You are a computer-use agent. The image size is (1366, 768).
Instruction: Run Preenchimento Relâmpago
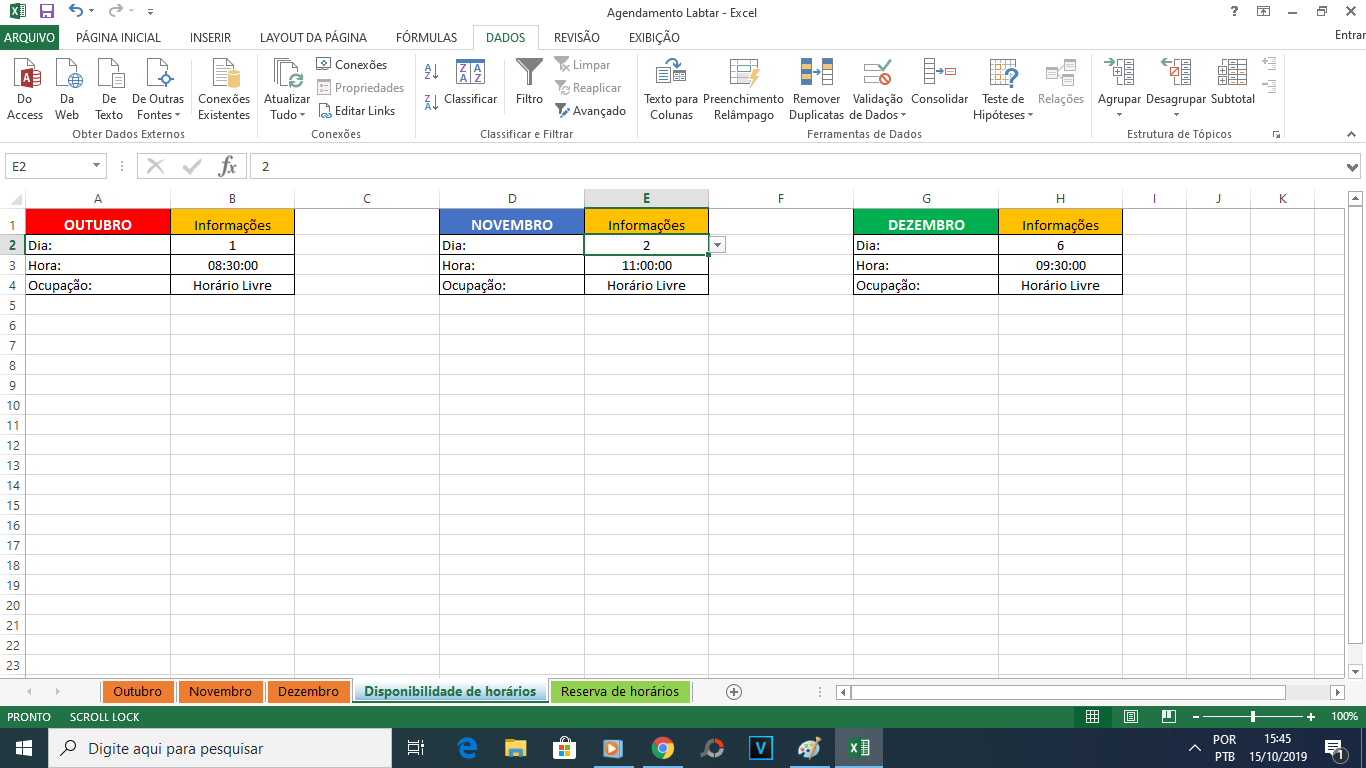[x=743, y=89]
